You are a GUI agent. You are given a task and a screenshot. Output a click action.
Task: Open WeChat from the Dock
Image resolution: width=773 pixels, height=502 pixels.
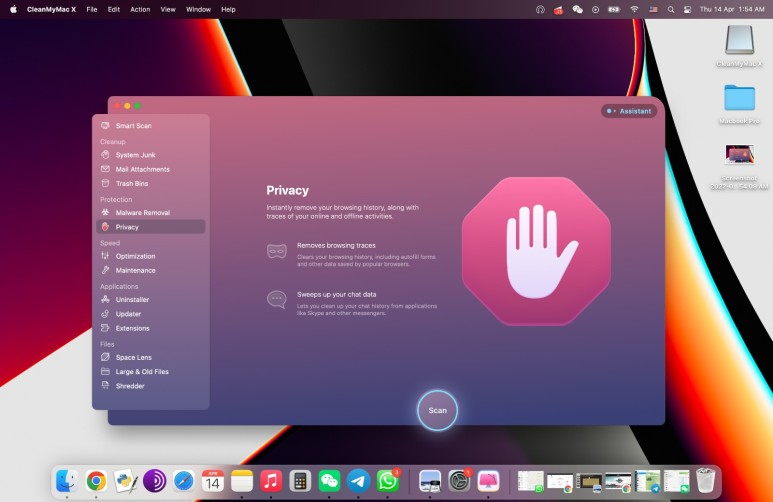(x=329, y=481)
